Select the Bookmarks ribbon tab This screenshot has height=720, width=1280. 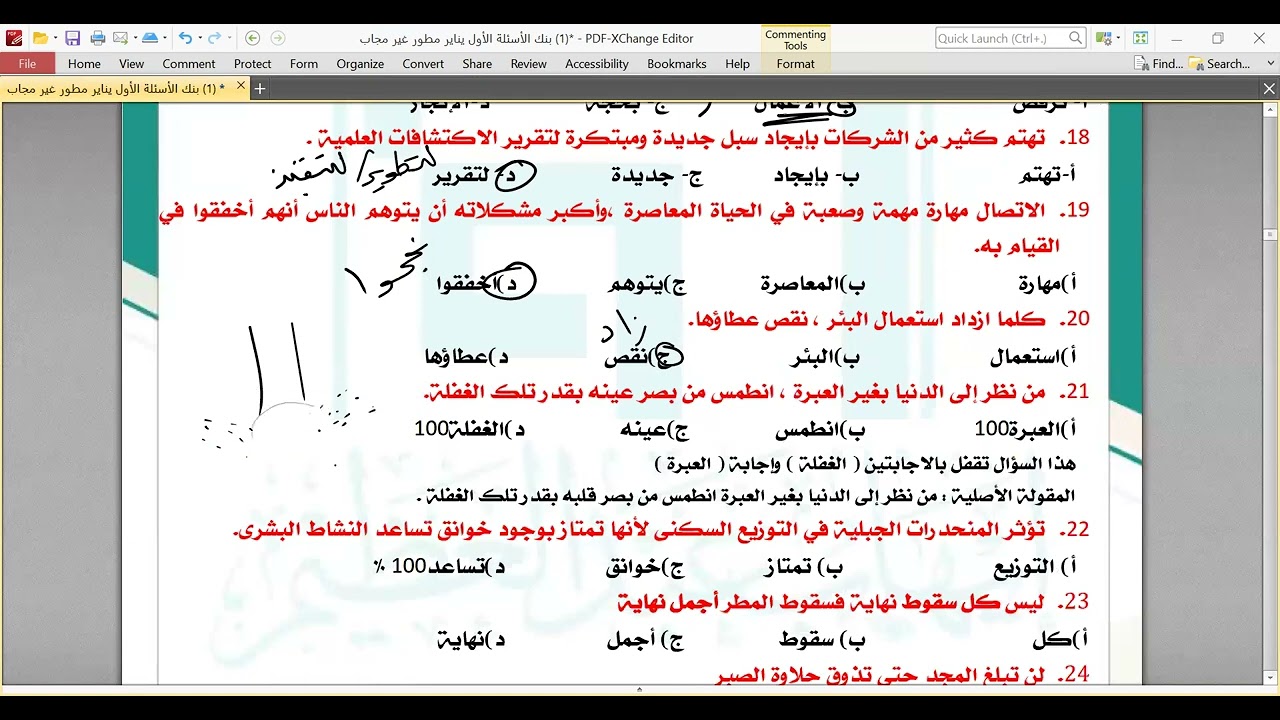[677, 63]
